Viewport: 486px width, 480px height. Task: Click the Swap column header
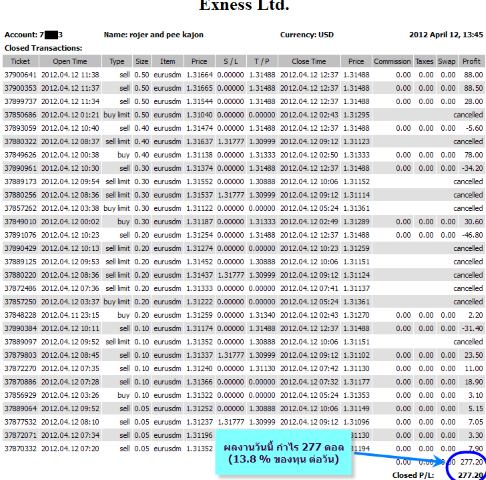pos(447,61)
